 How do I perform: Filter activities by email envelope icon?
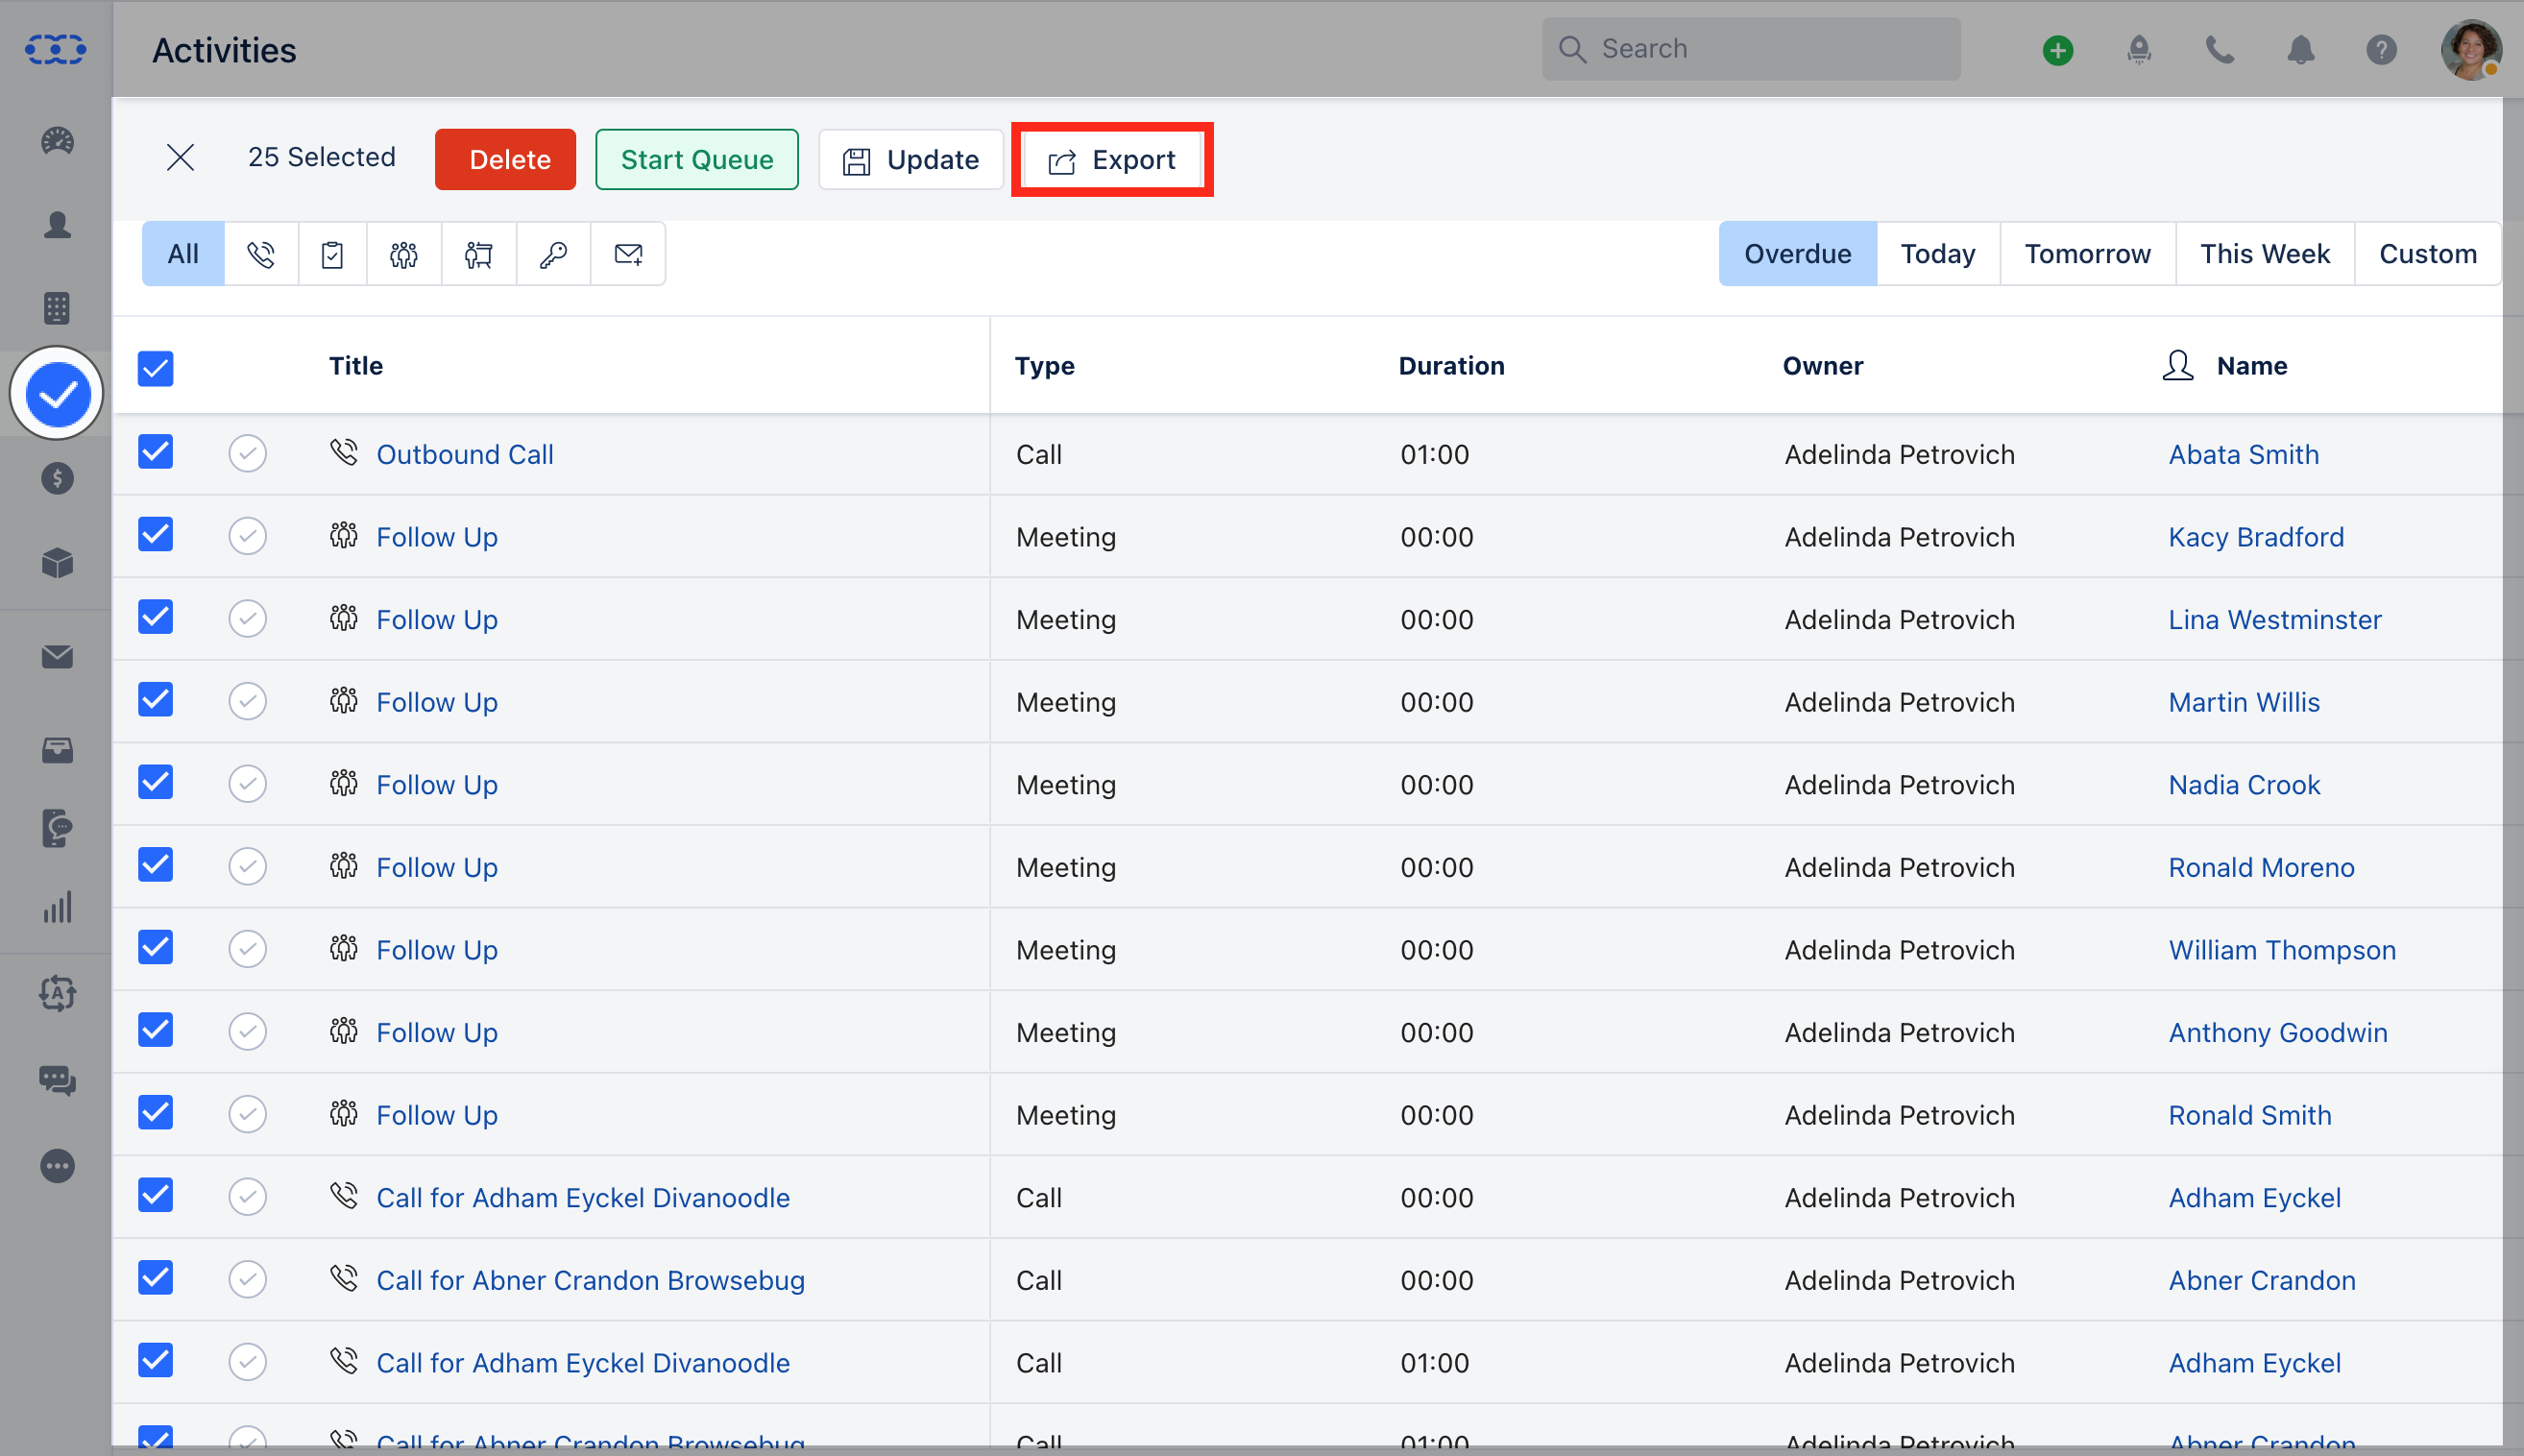(x=628, y=254)
